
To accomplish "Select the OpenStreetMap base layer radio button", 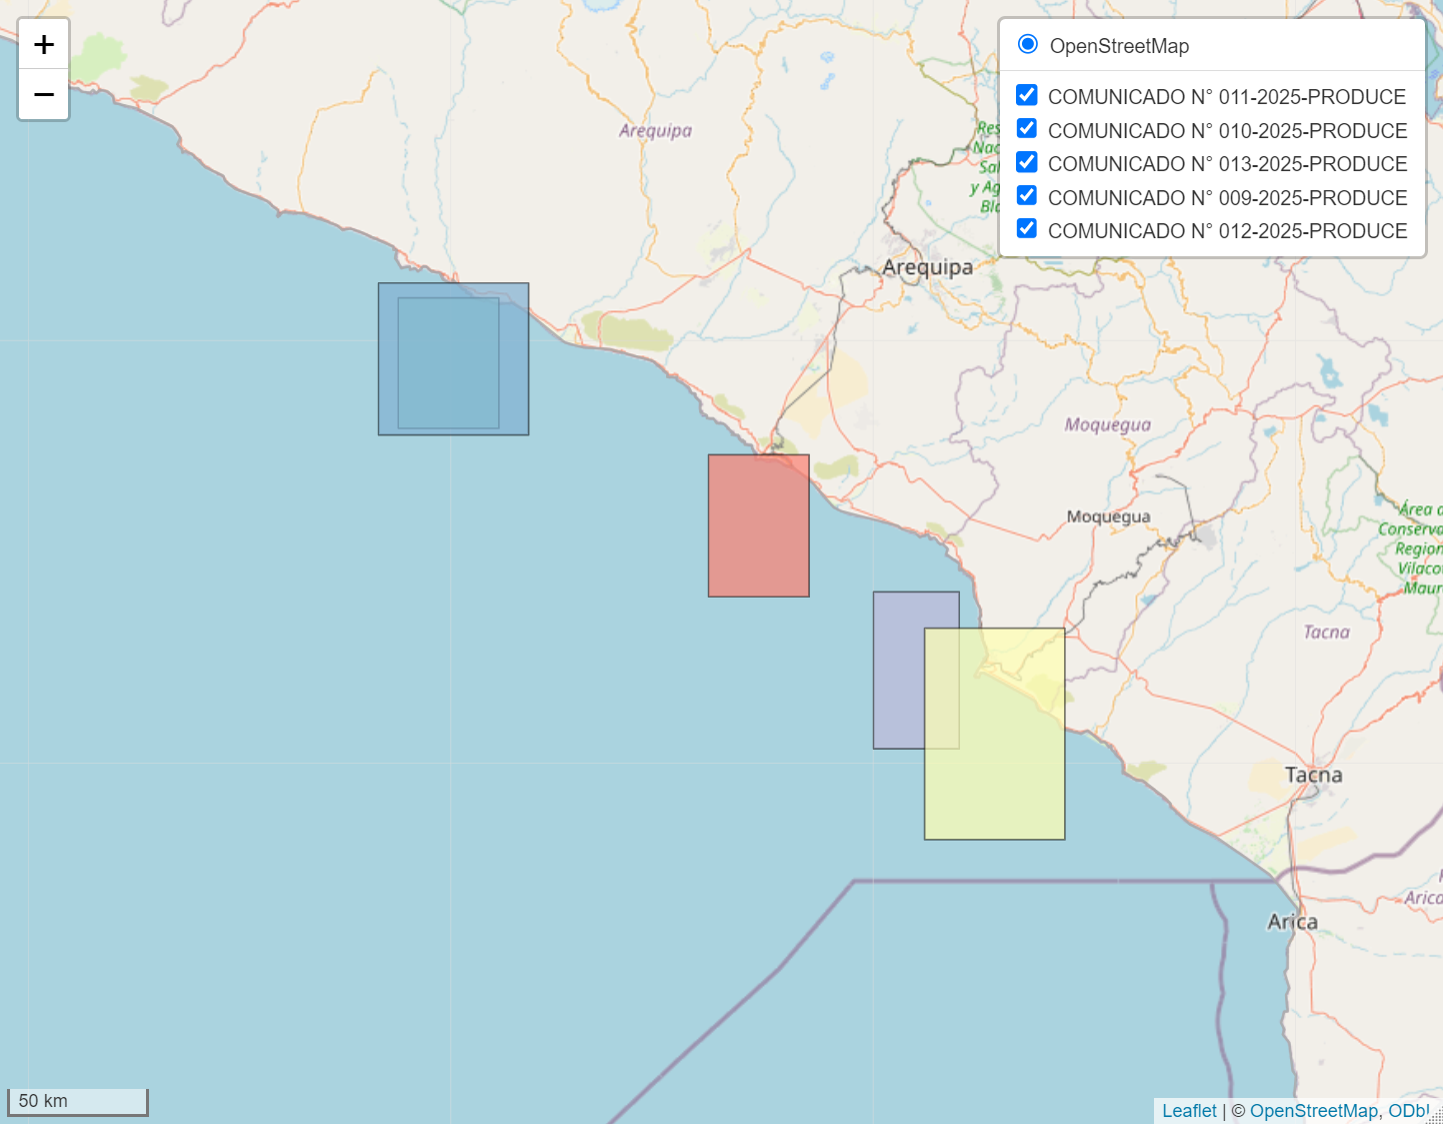I will click(1027, 44).
